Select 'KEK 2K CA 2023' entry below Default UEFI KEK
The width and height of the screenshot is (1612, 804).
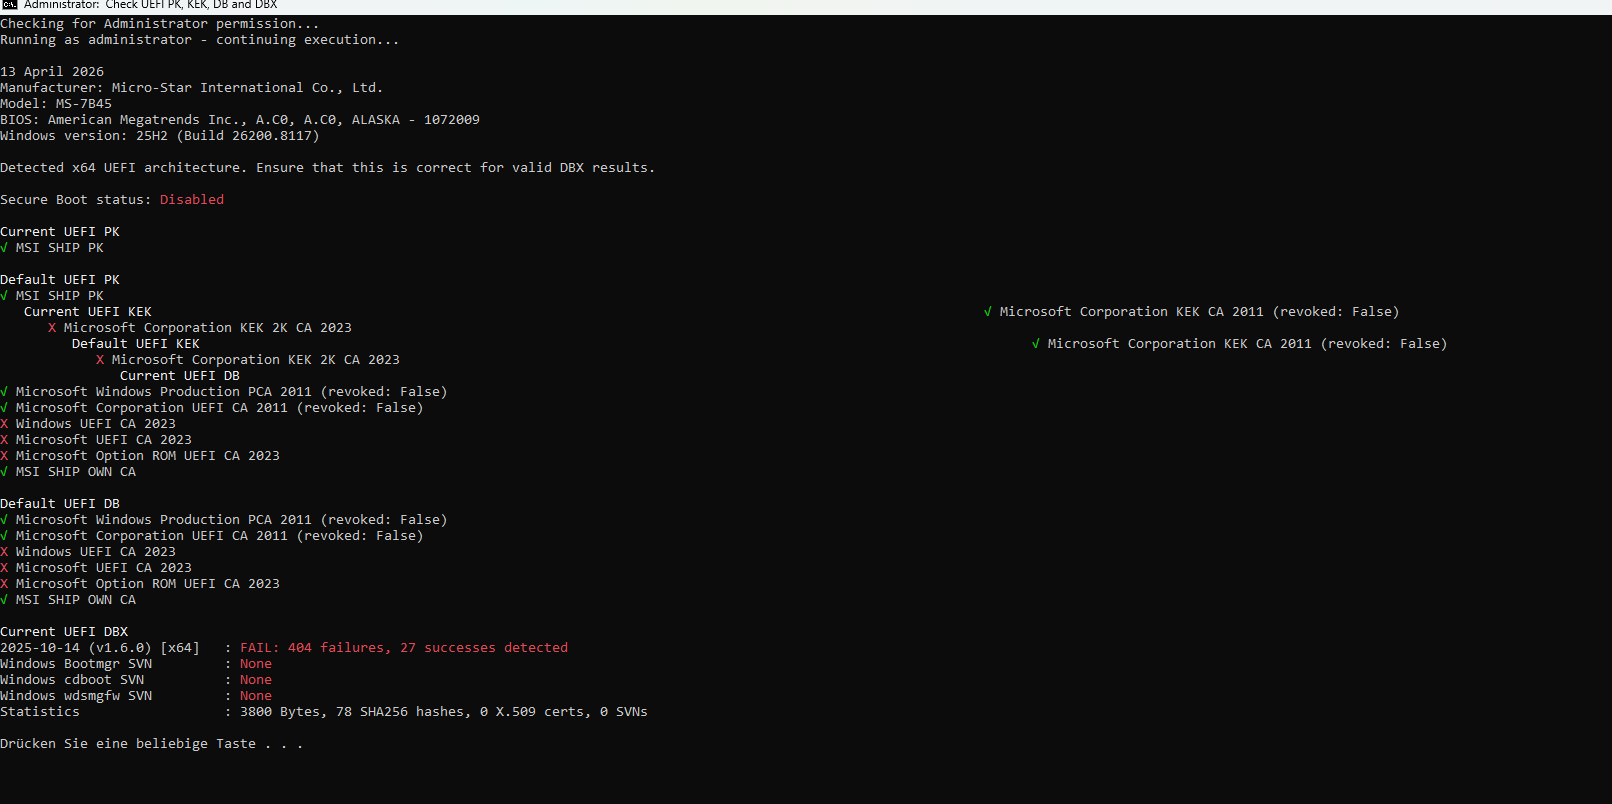[256, 360]
